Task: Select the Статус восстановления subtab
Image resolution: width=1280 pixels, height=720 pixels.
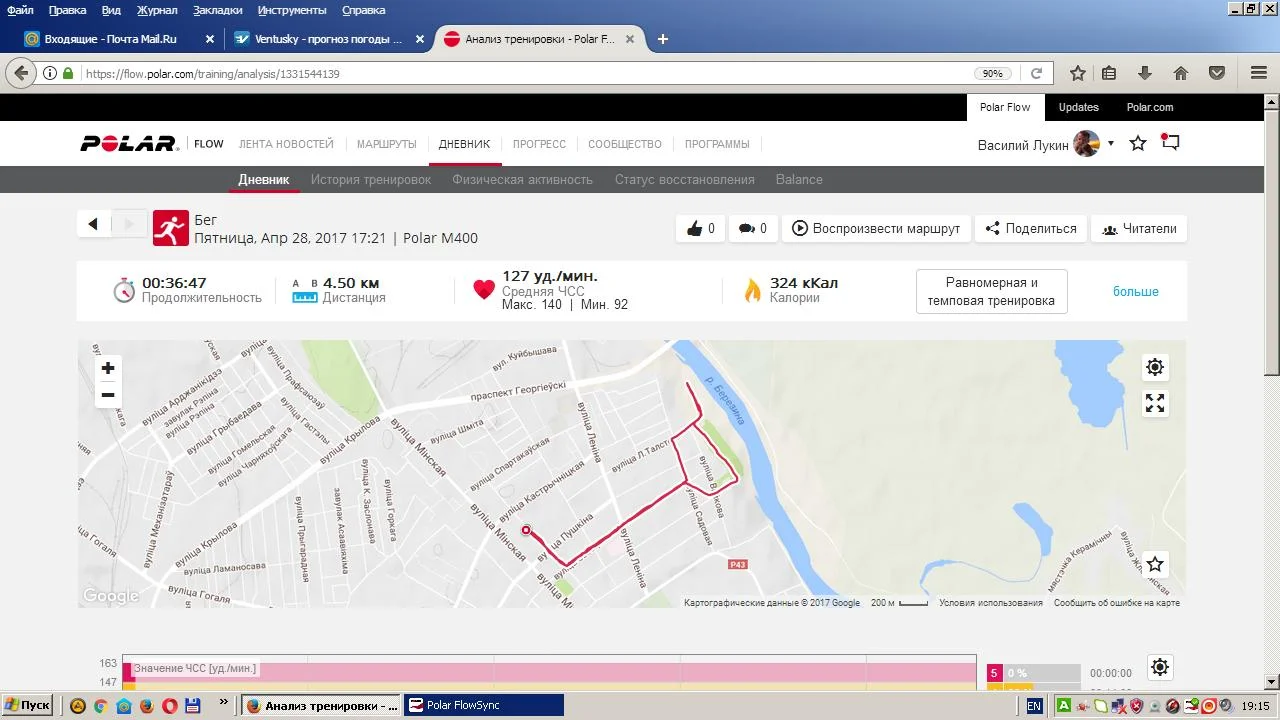Action: point(685,180)
